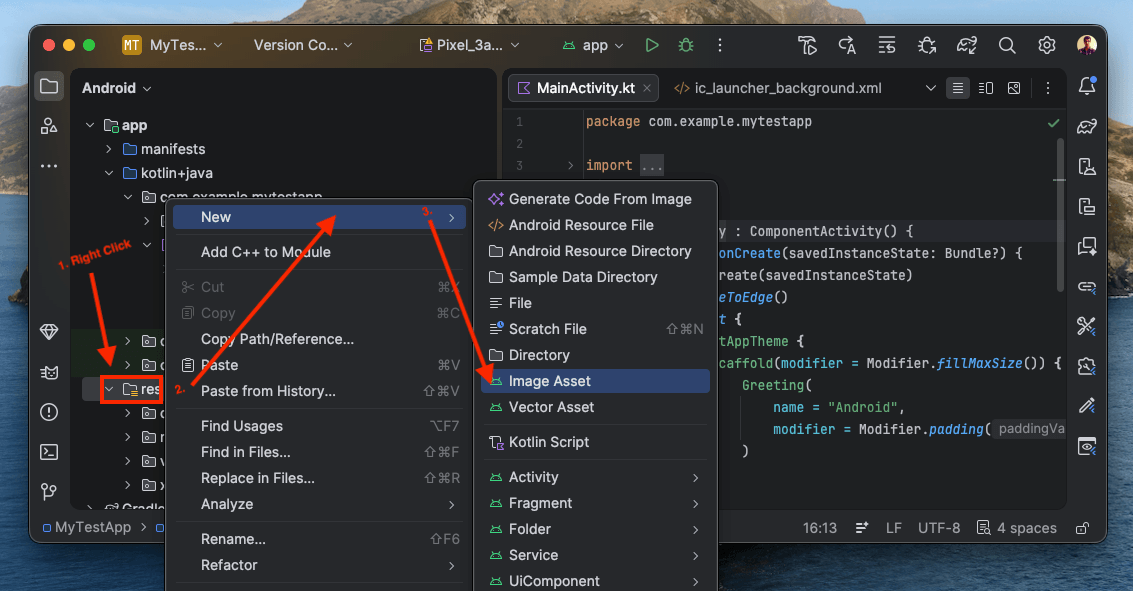The height and width of the screenshot is (591, 1133).
Task: Open the Gradle panel via the elephant icon
Action: [x=1087, y=127]
